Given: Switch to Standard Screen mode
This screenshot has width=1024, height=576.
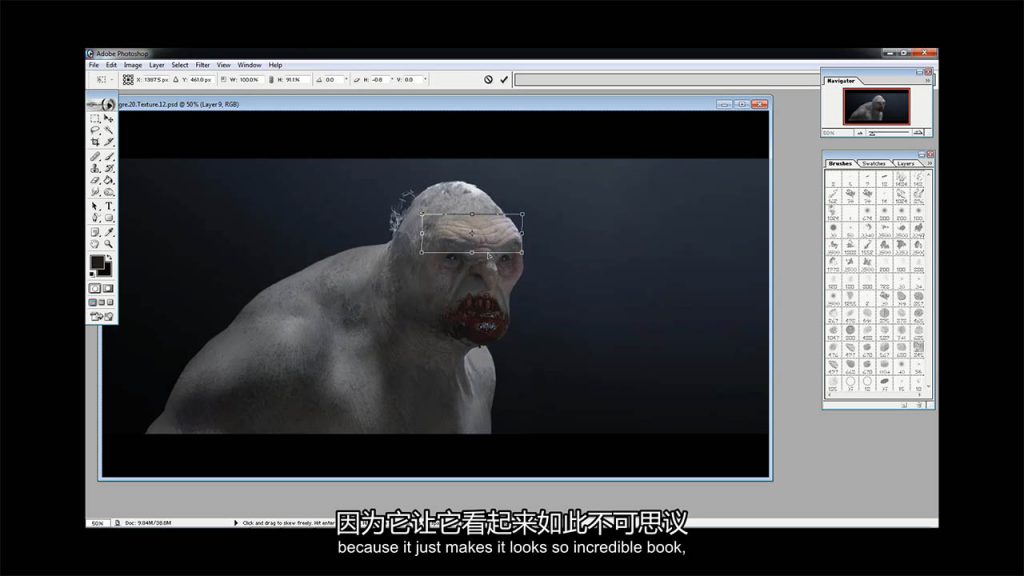Looking at the screenshot, I should click(x=93, y=302).
